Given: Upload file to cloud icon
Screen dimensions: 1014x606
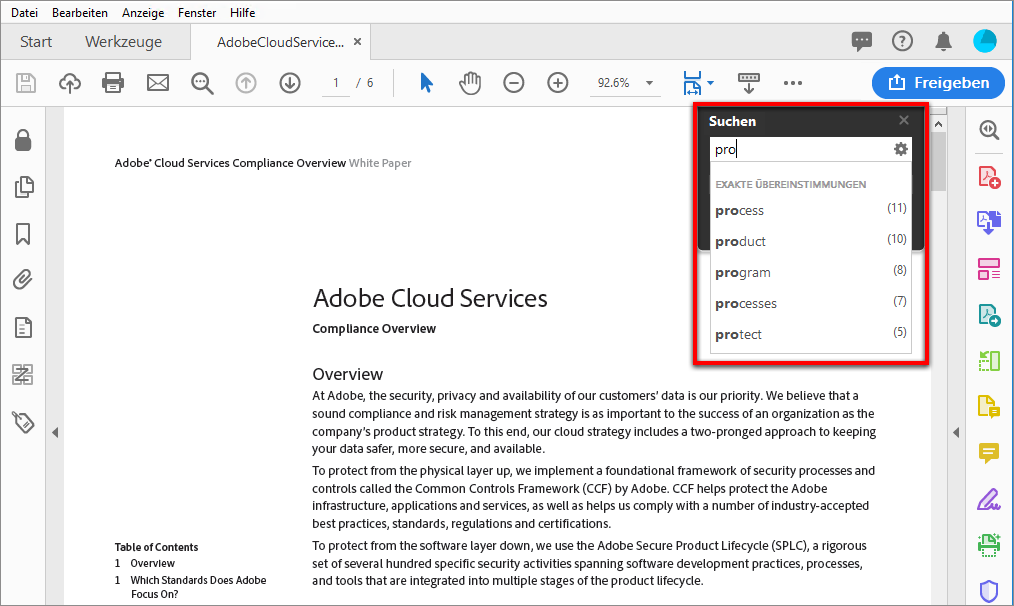Looking at the screenshot, I should [70, 83].
